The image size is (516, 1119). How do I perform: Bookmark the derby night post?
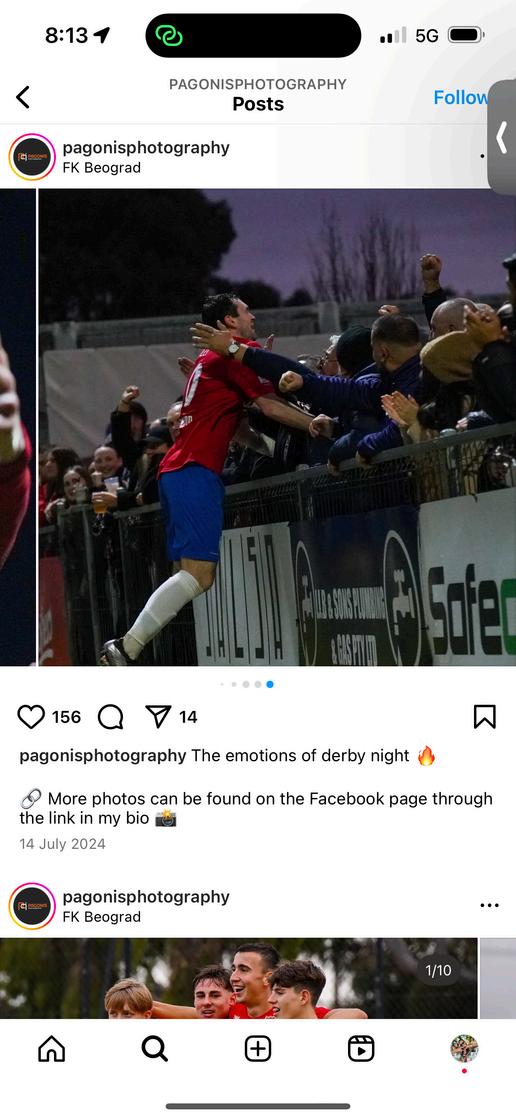pyautogui.click(x=485, y=717)
